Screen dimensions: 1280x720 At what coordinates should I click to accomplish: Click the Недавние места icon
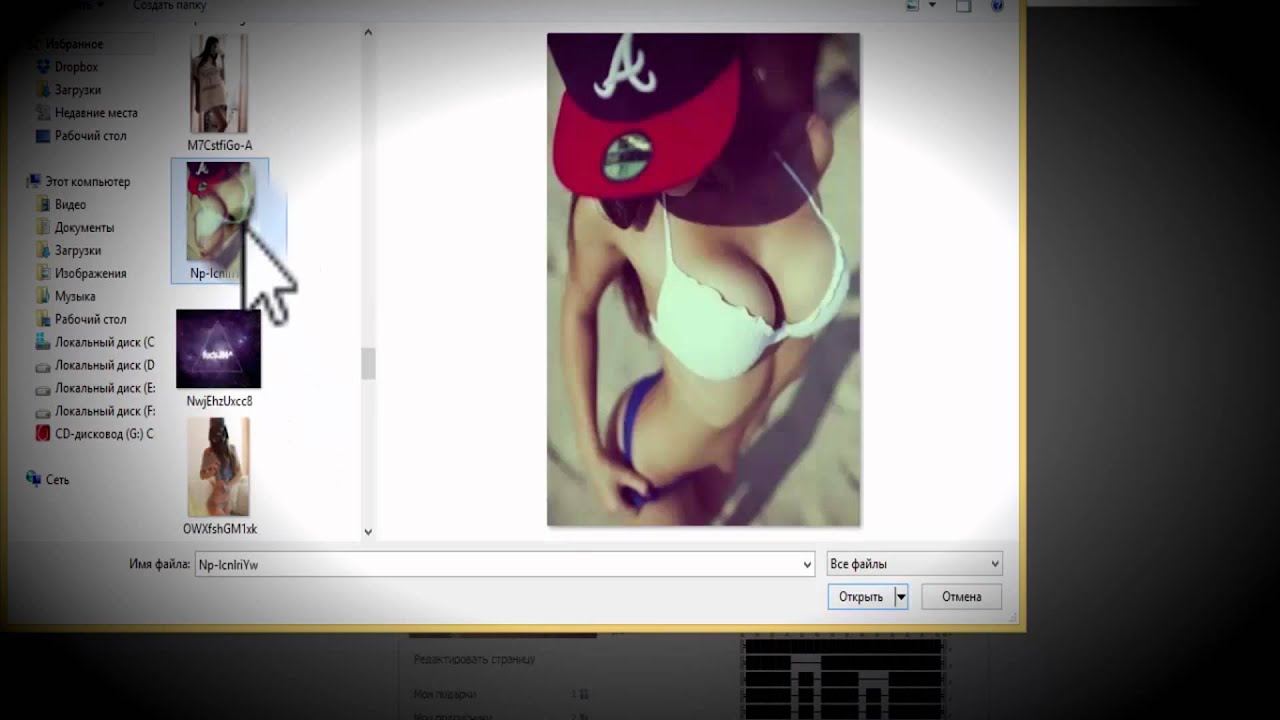click(43, 113)
